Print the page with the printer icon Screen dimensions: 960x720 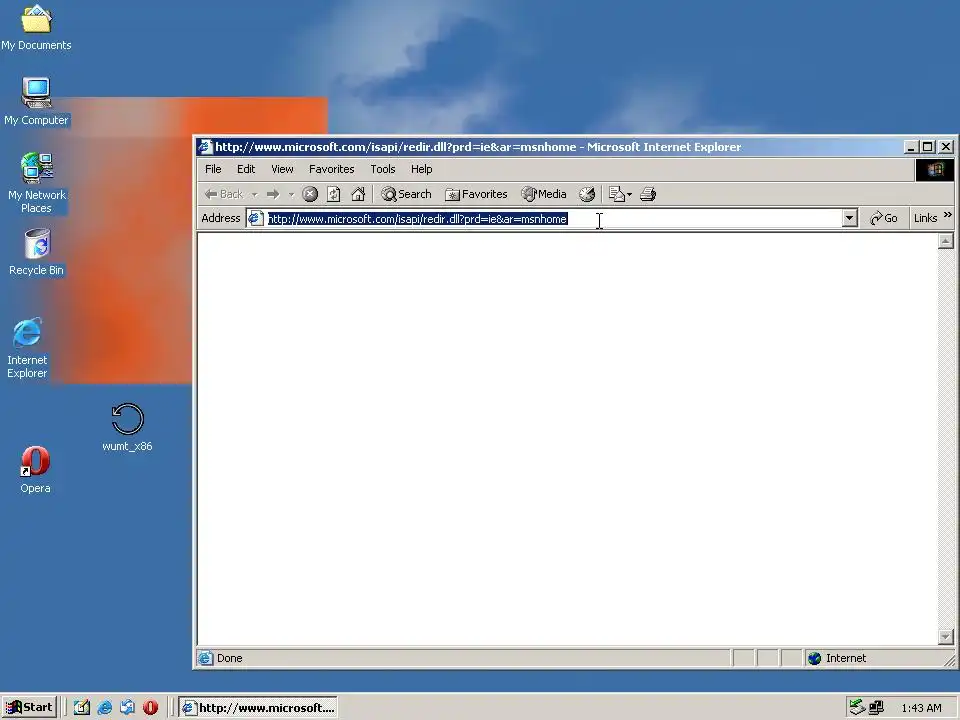tap(648, 194)
